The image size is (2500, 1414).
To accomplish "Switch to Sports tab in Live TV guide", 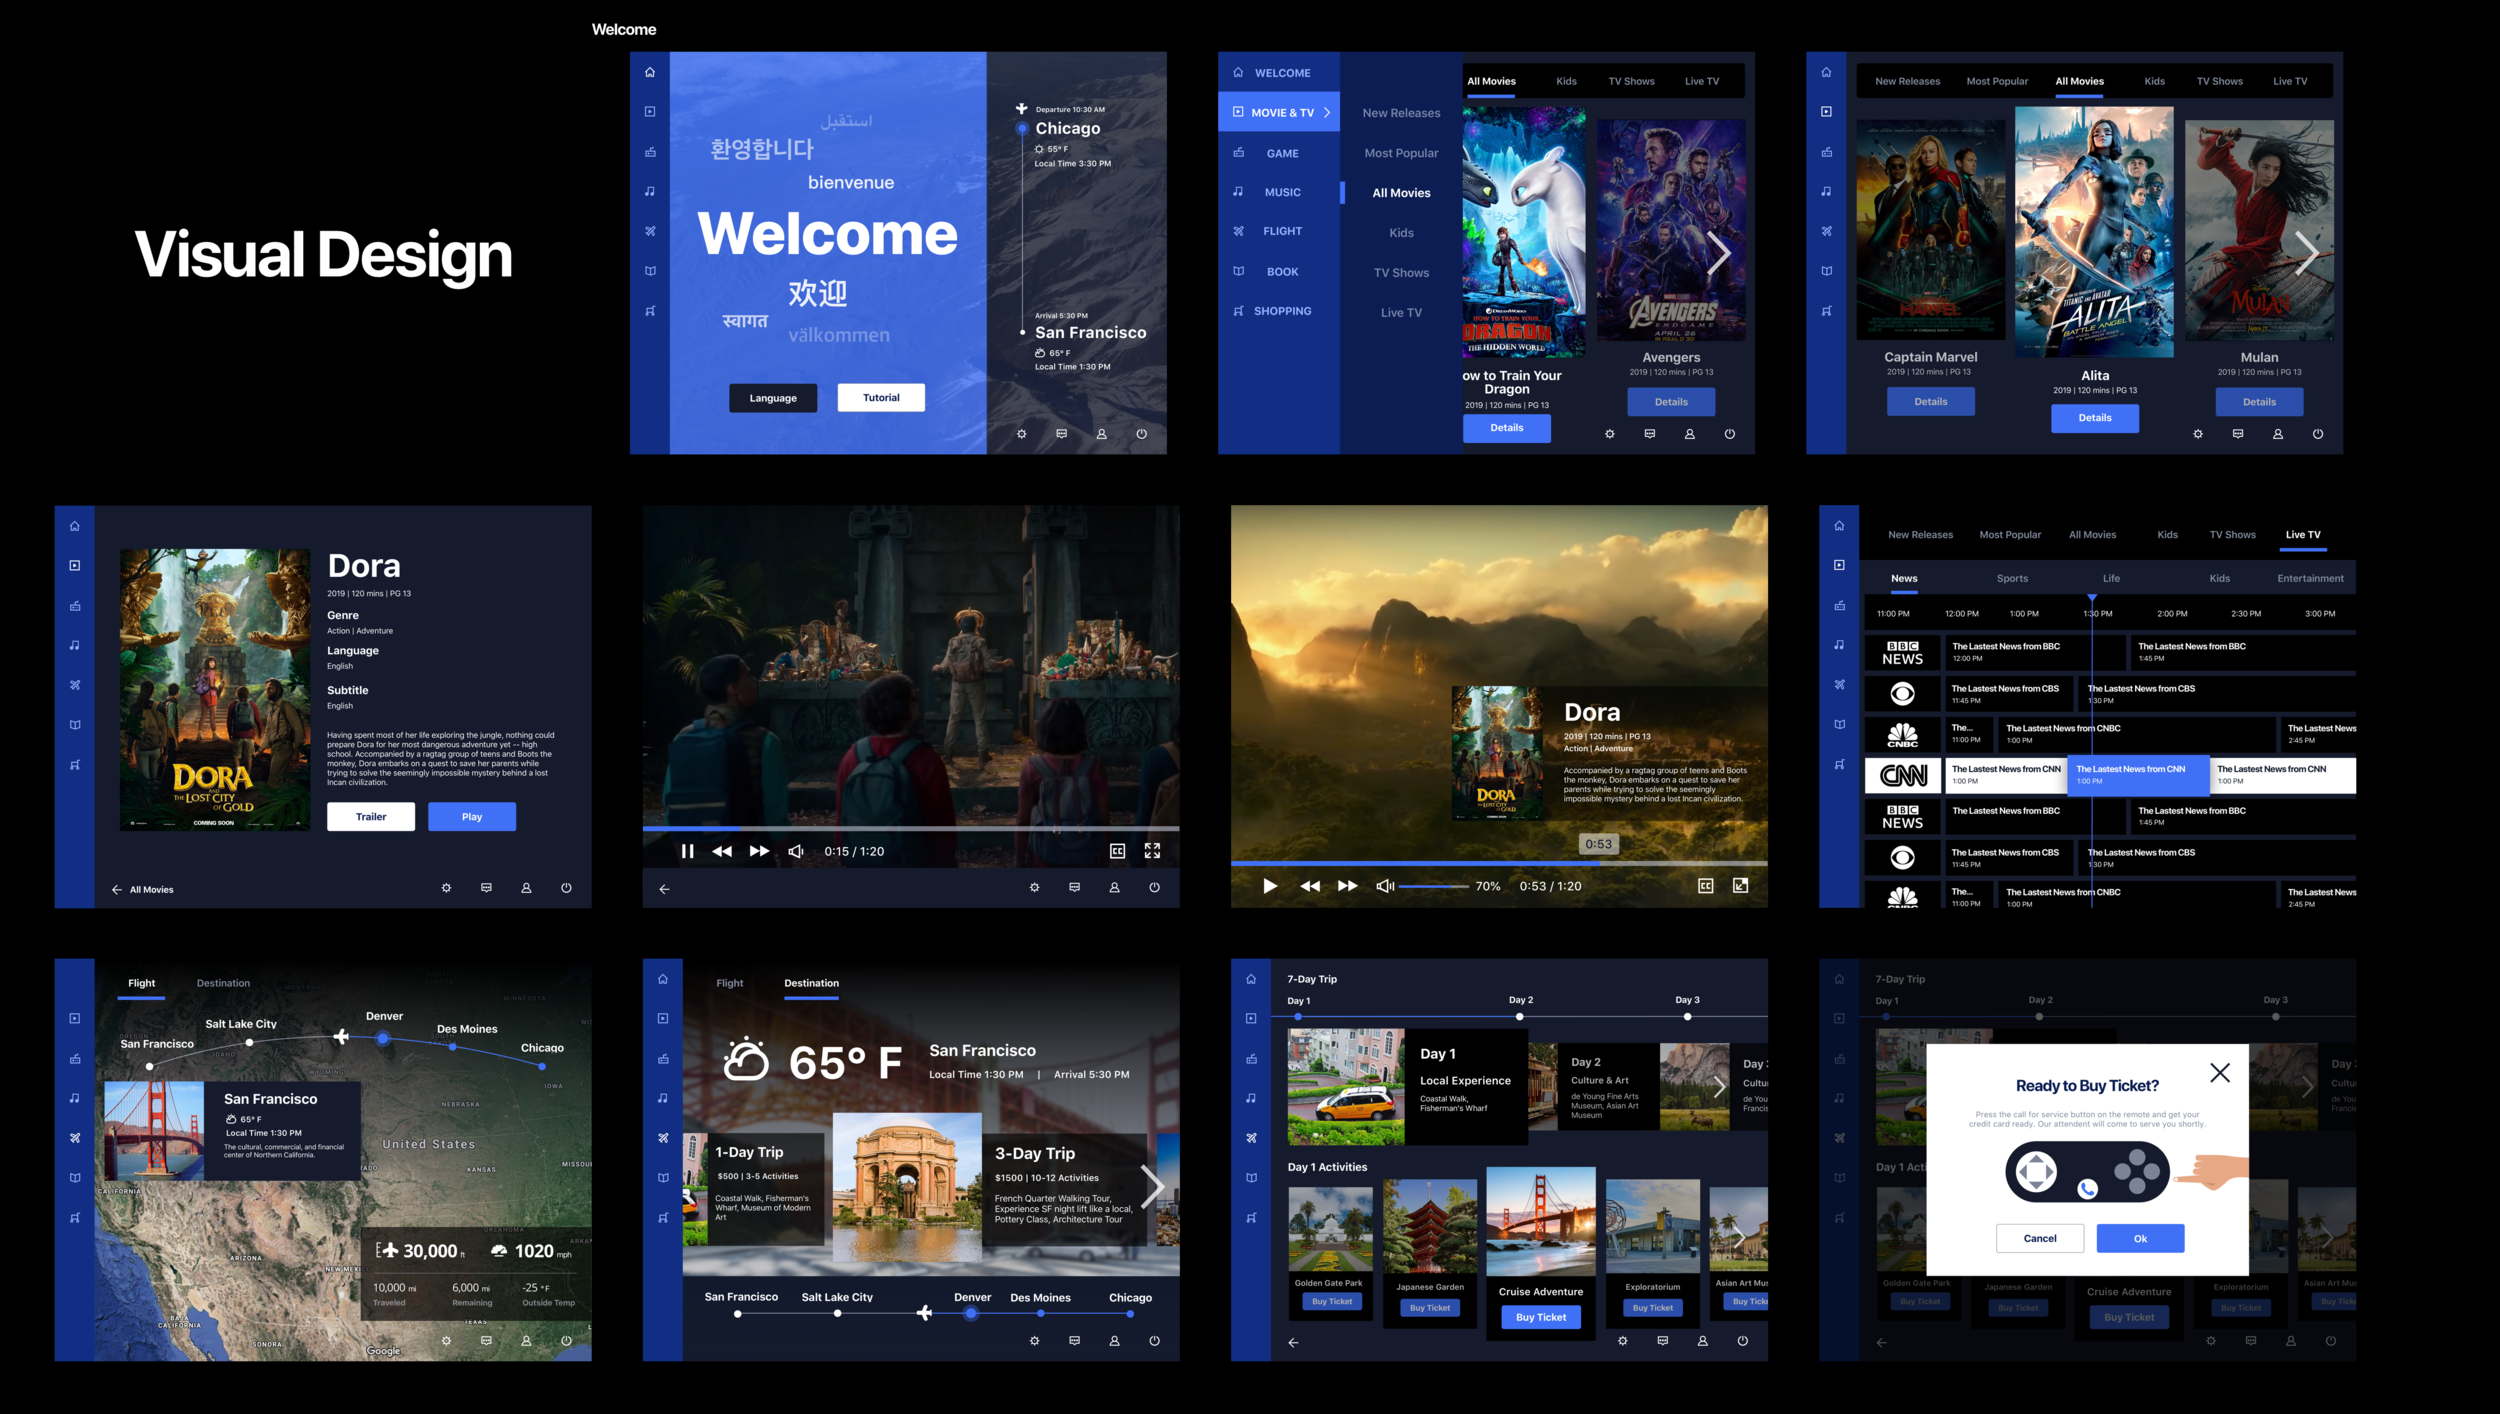I will [x=2012, y=578].
